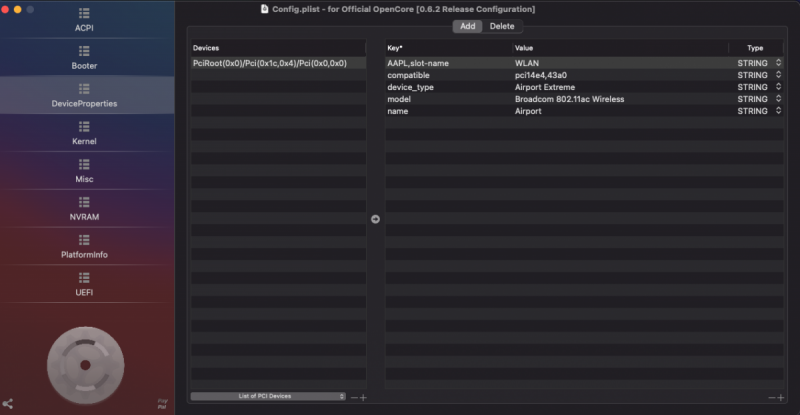The image size is (800, 415).
Task: Click the Airport Extreme value cell
Action: pyautogui.click(x=620, y=87)
